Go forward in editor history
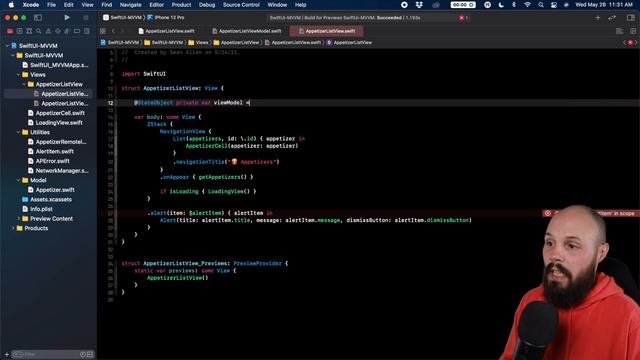Screen dimensions: 640x360 coord(122,31)
